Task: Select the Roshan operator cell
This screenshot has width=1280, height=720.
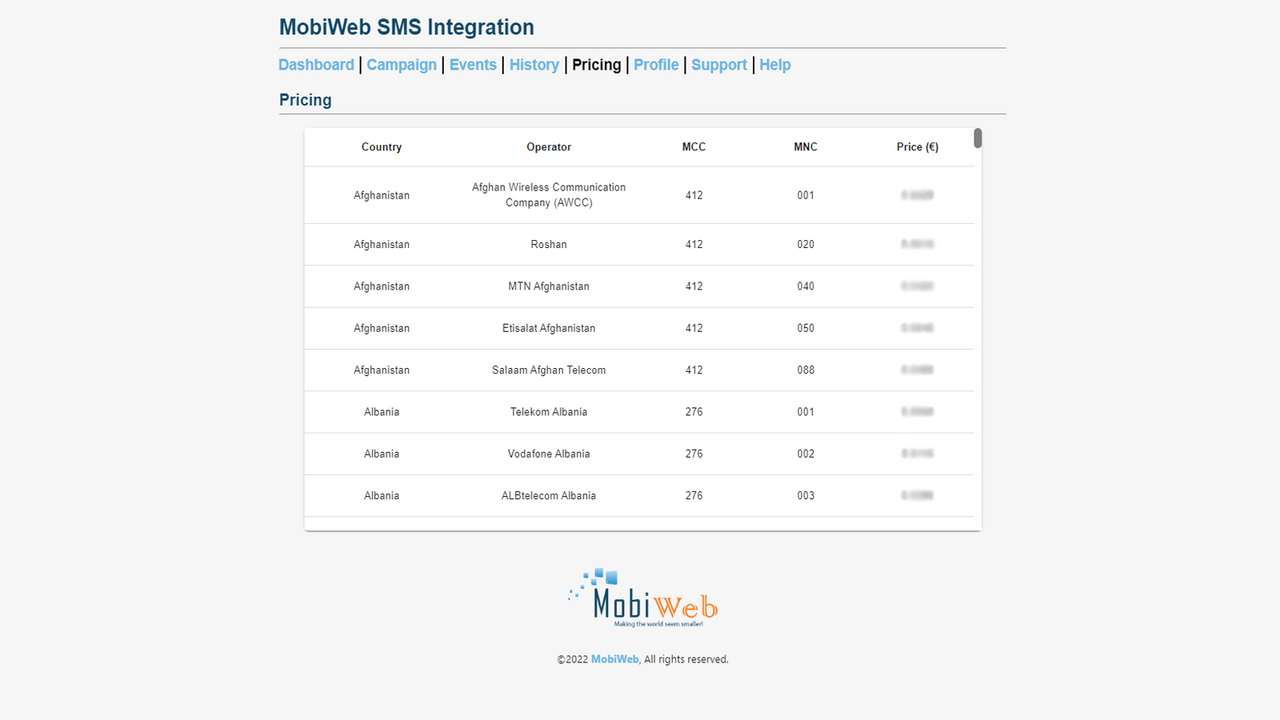Action: (x=549, y=245)
